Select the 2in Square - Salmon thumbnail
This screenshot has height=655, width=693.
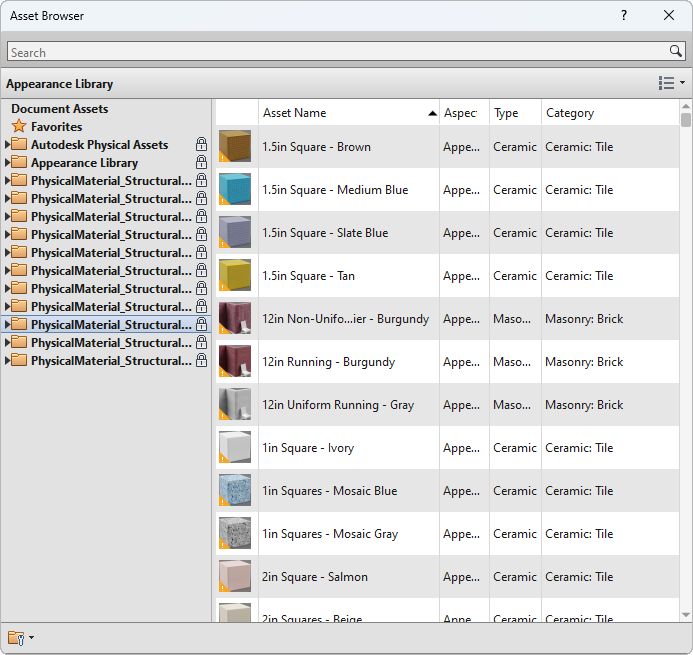tap(235, 576)
